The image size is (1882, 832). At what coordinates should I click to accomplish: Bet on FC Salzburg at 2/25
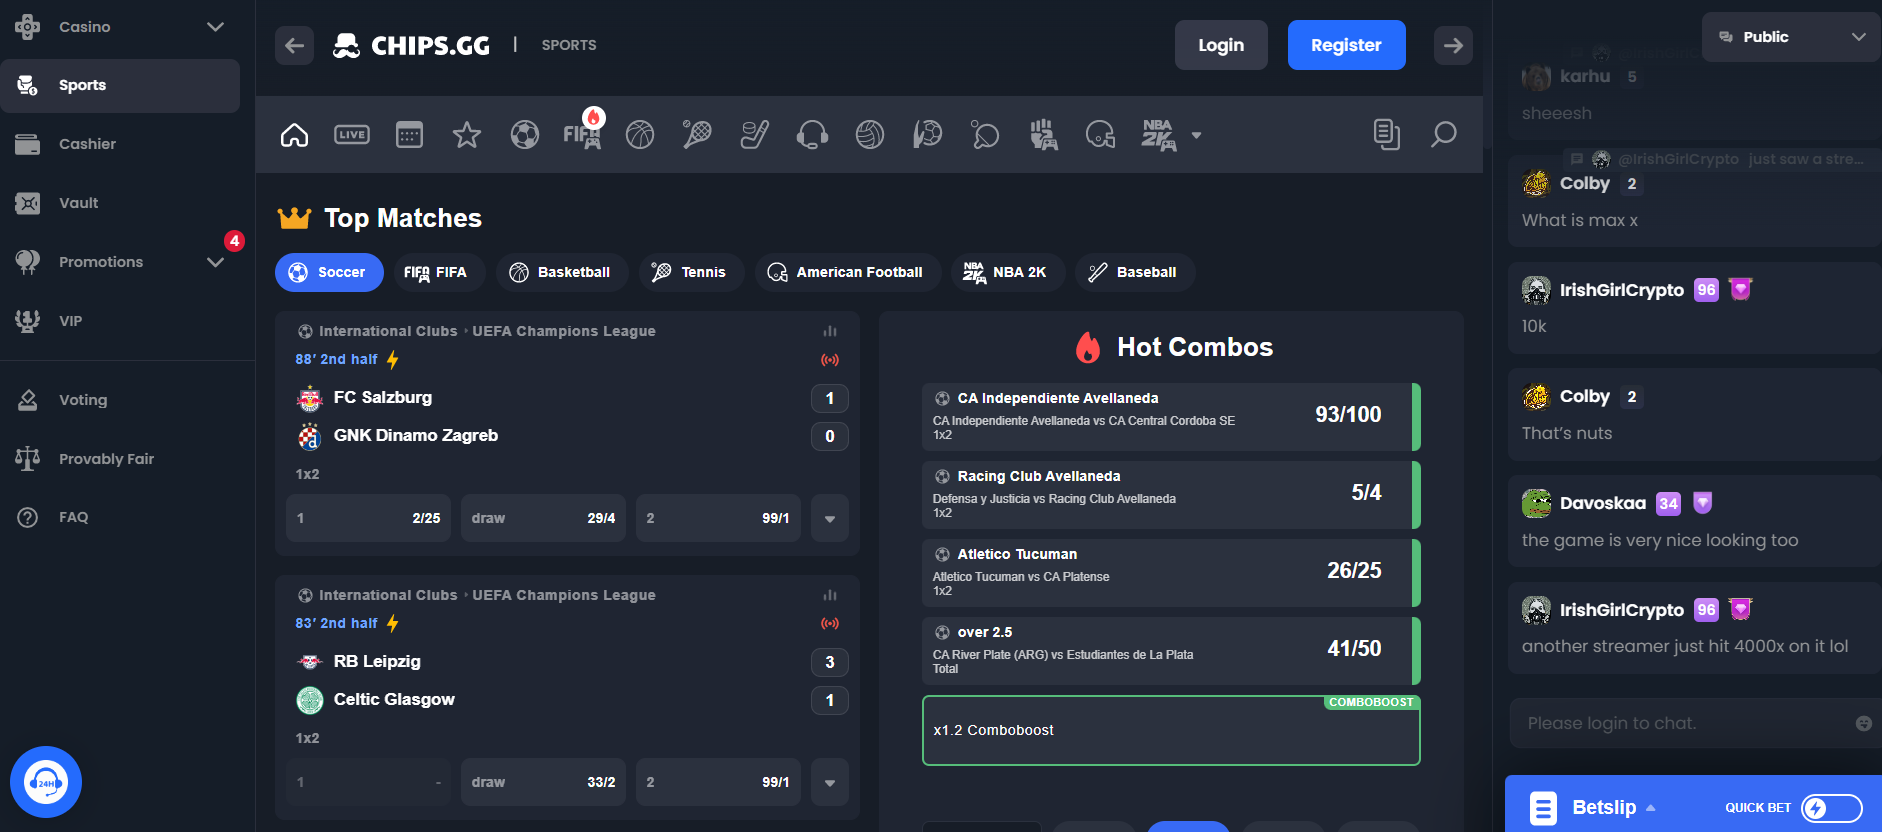[368, 518]
